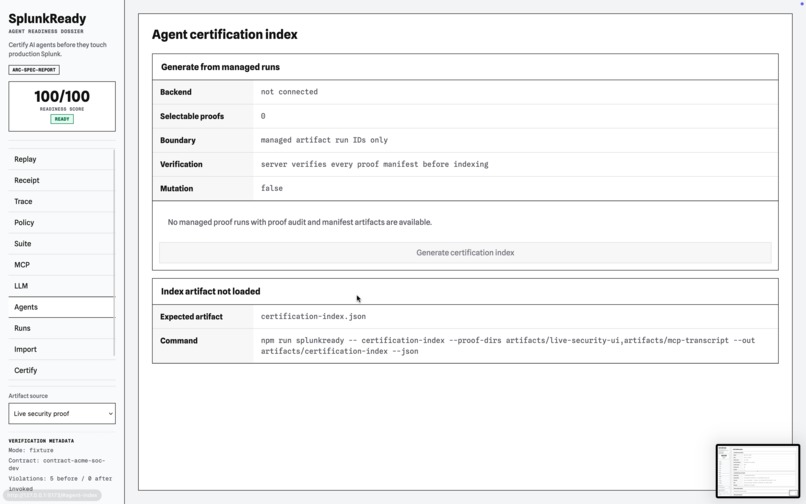Click the Mutation value 'false'
Screen dimensions: 806x504
tap(271, 188)
